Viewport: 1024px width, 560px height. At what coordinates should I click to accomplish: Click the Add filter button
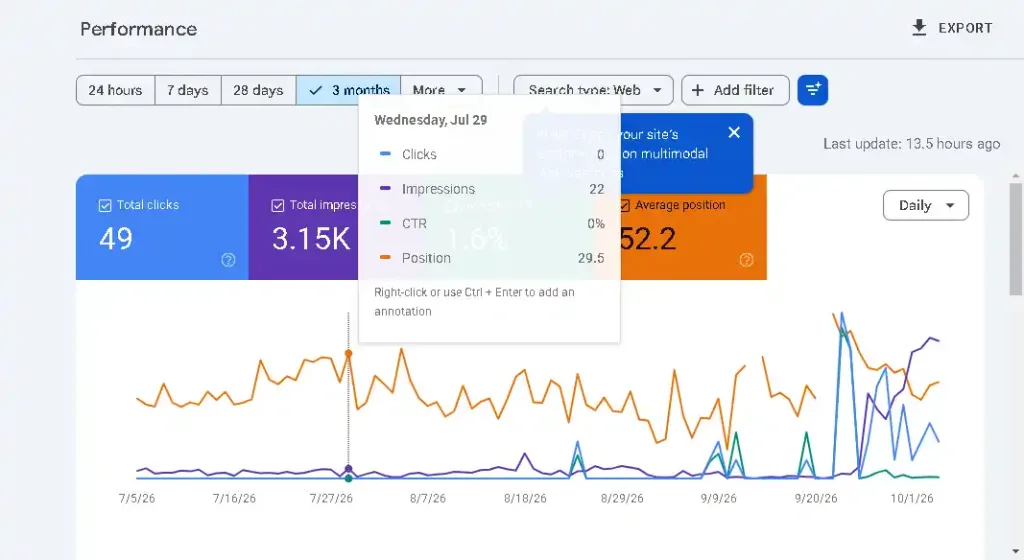tap(735, 90)
